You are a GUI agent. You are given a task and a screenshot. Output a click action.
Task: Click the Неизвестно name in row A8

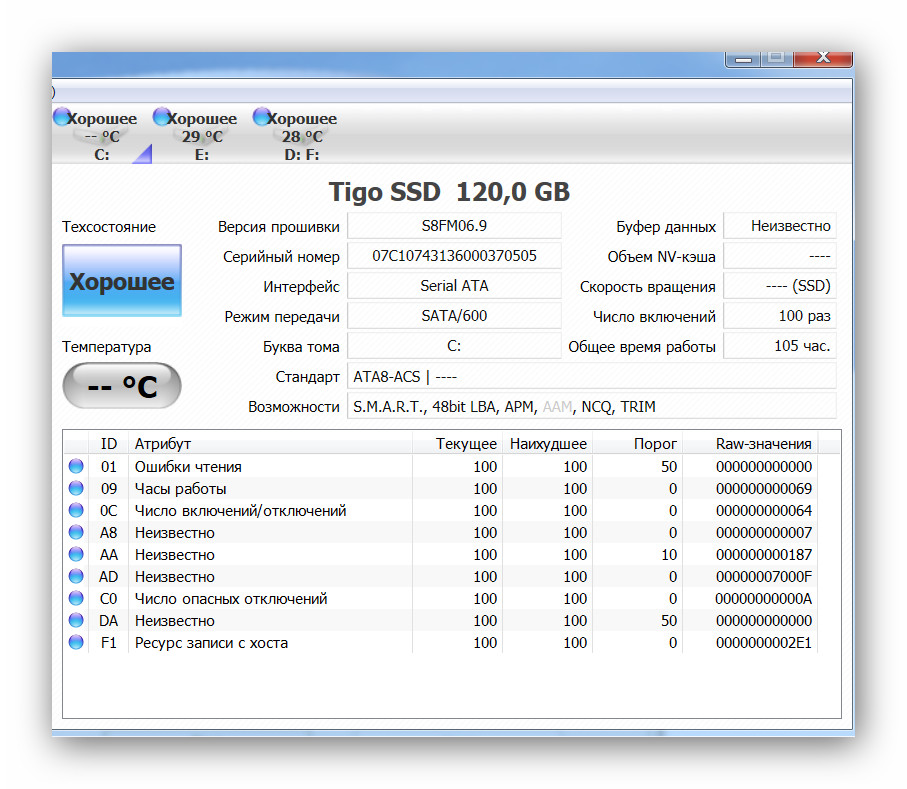pyautogui.click(x=175, y=533)
